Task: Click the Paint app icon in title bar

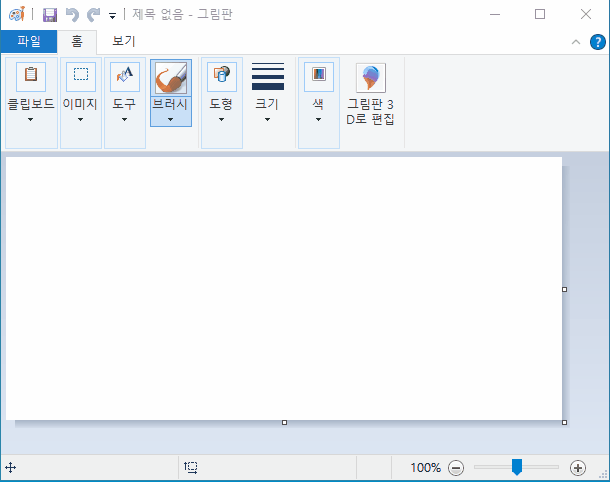Action: 17,14
